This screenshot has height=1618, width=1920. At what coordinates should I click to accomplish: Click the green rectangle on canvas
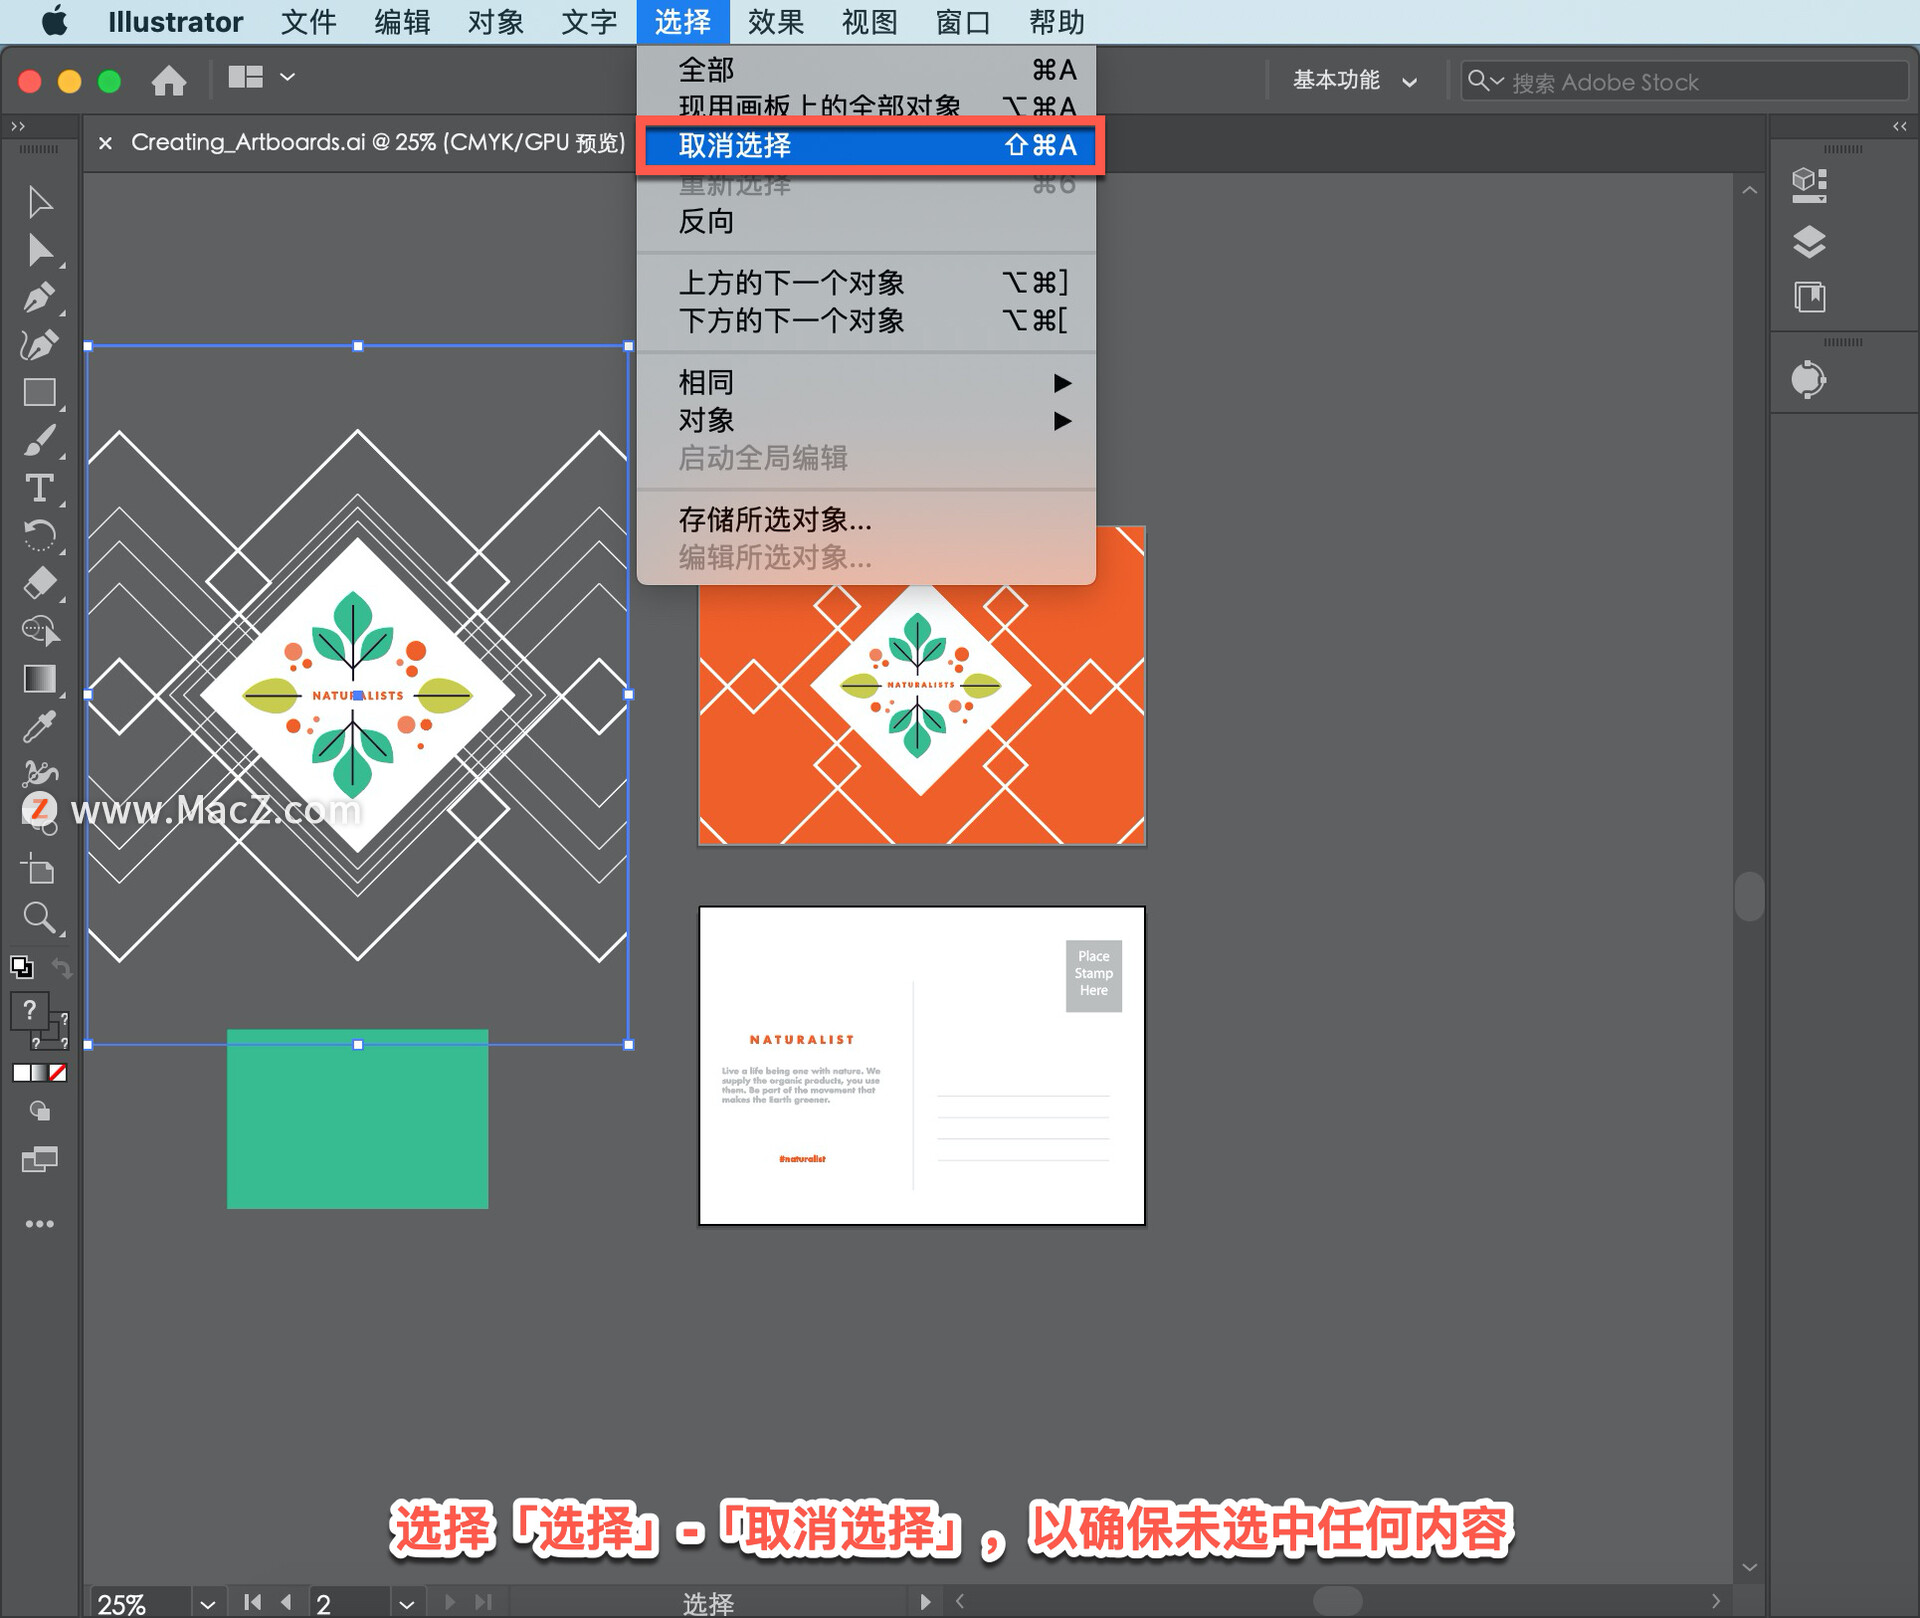pyautogui.click(x=357, y=1120)
